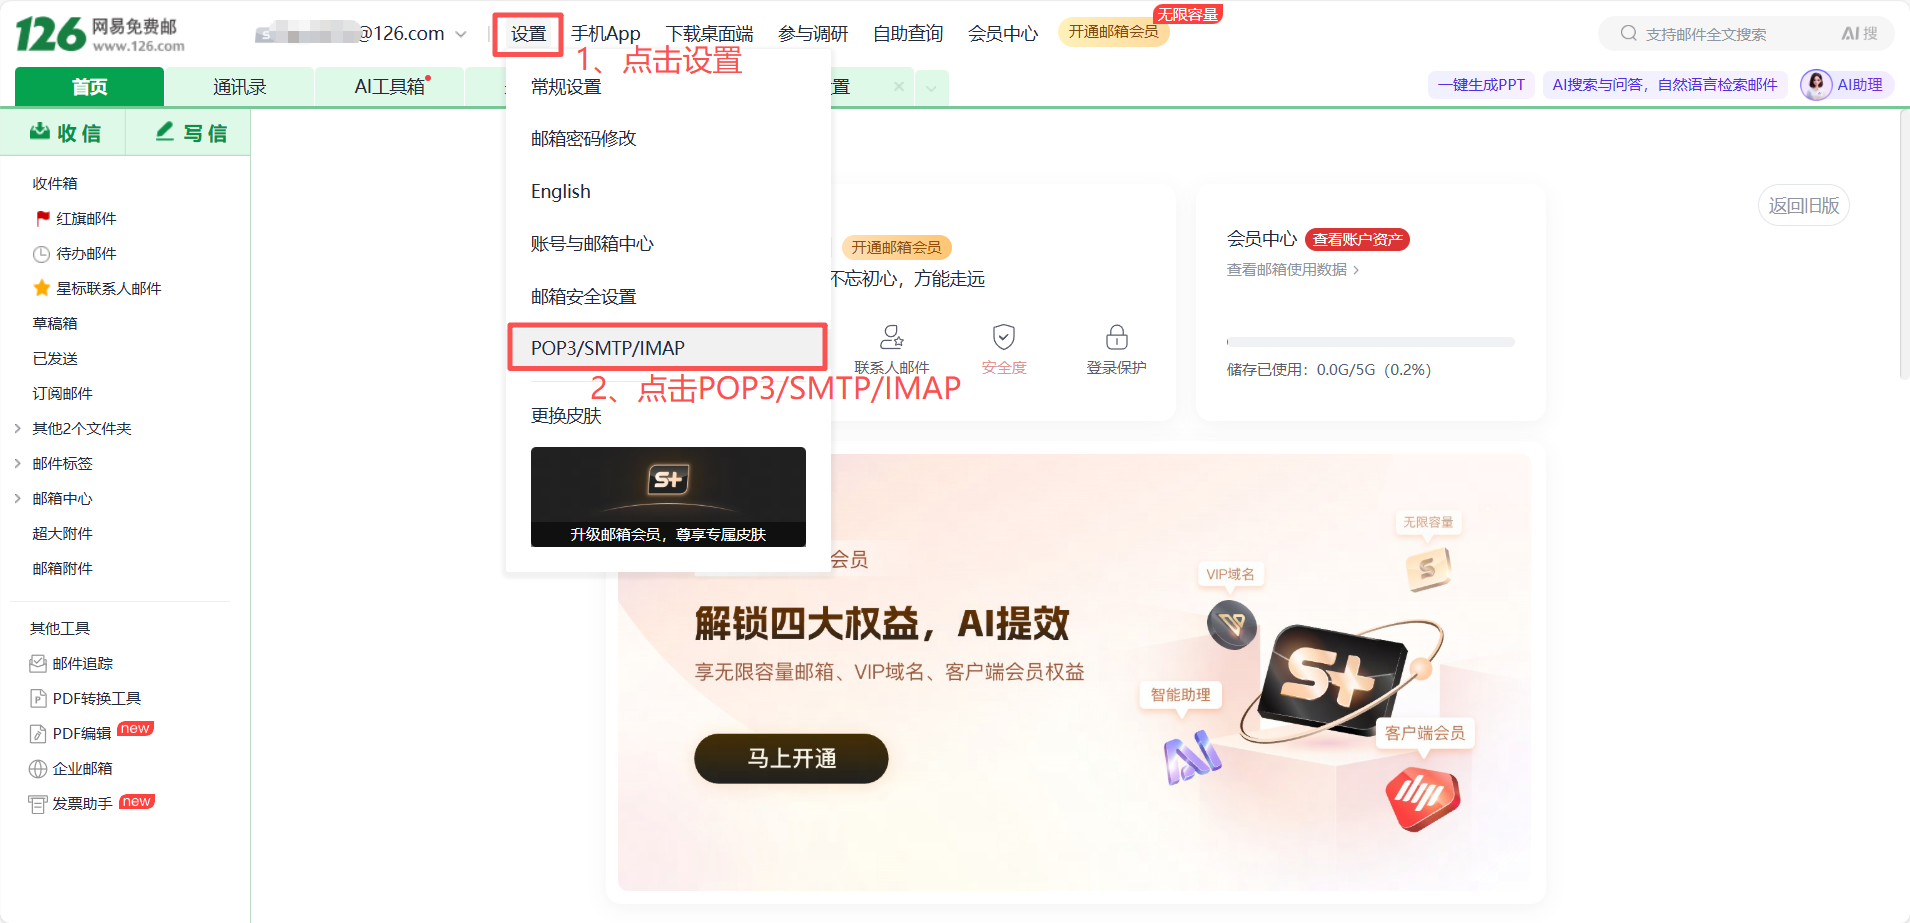Click the 查看邮箱使用数据 link

1293,270
